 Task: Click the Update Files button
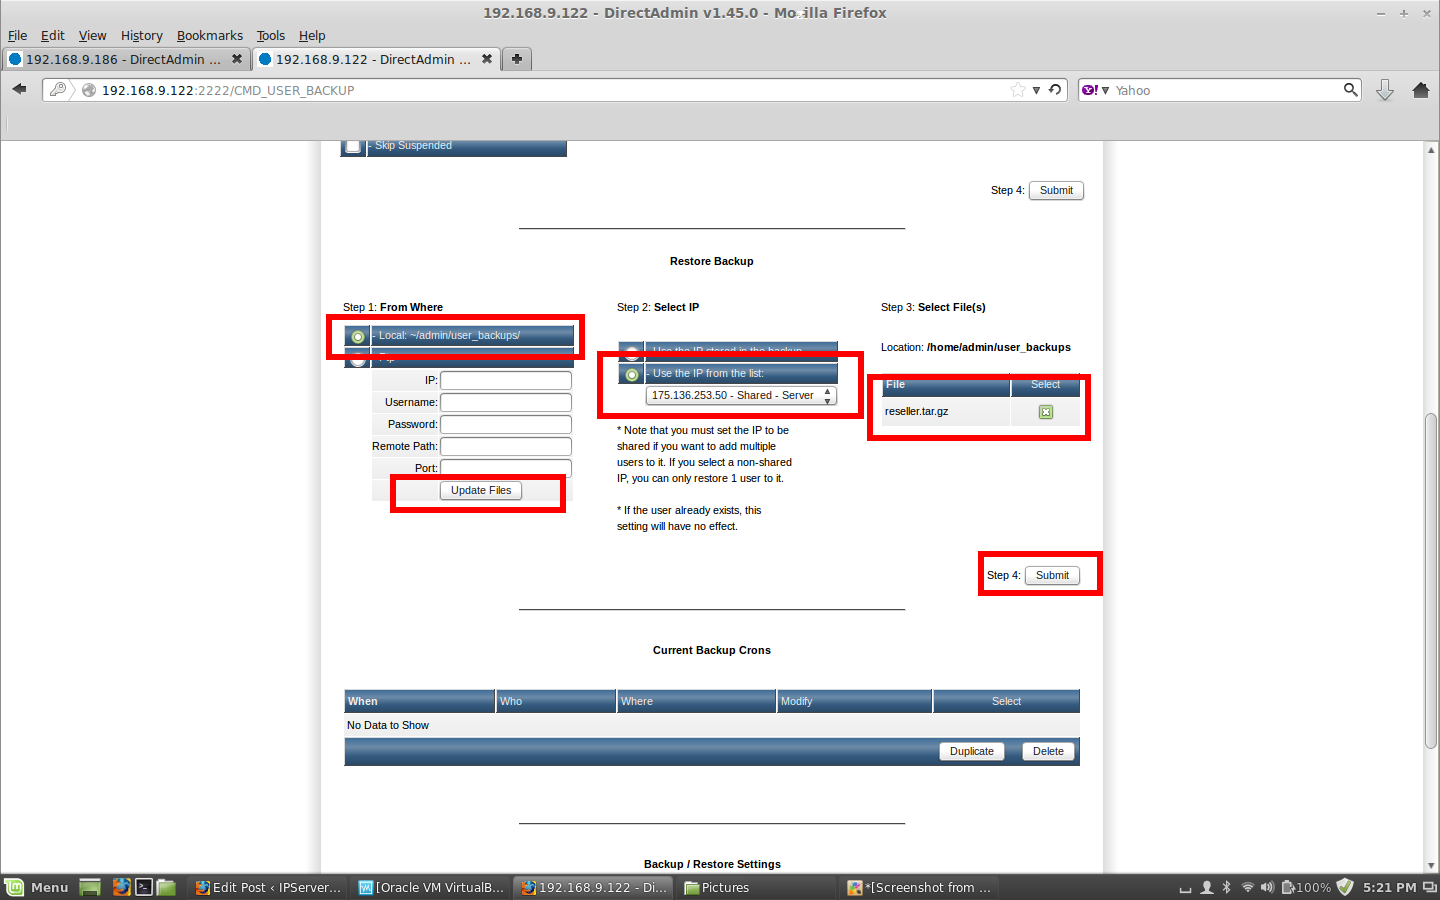(480, 491)
